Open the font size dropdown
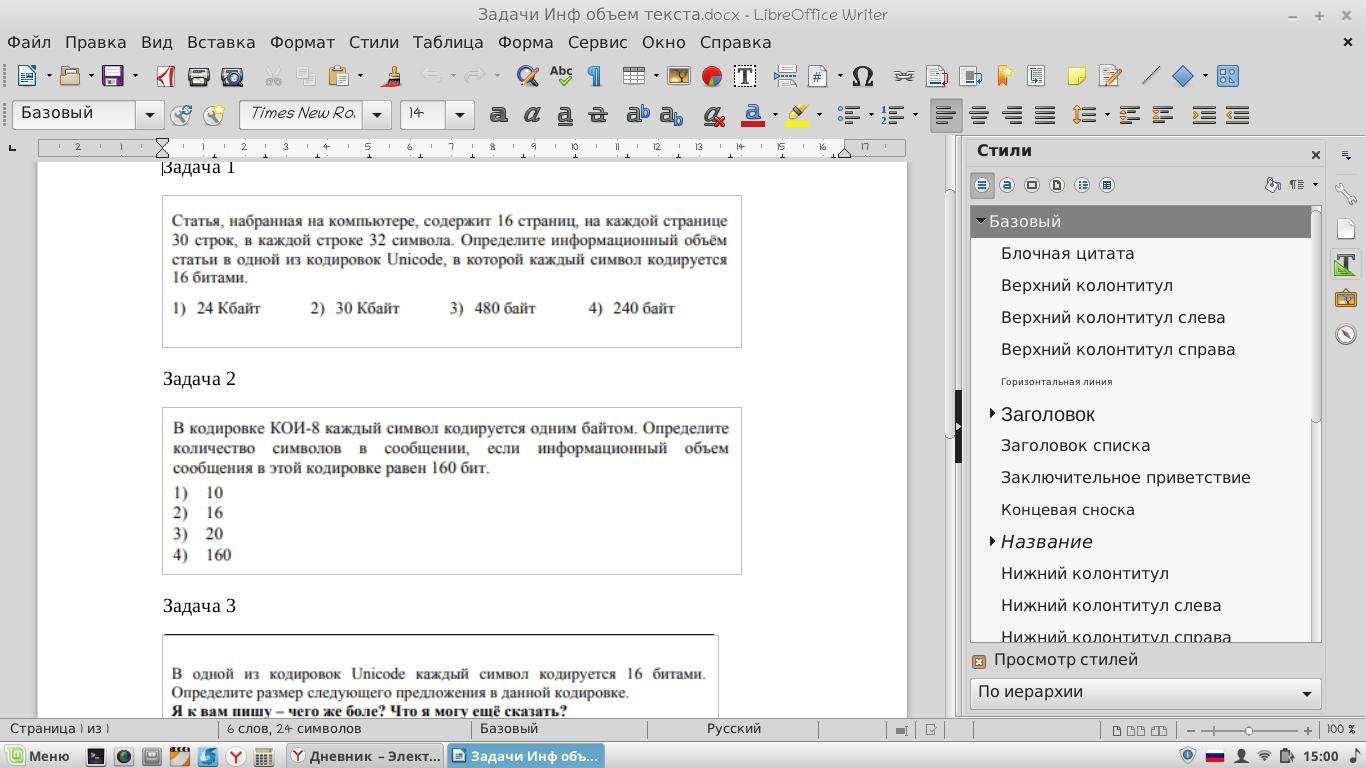1366x768 pixels. [459, 115]
